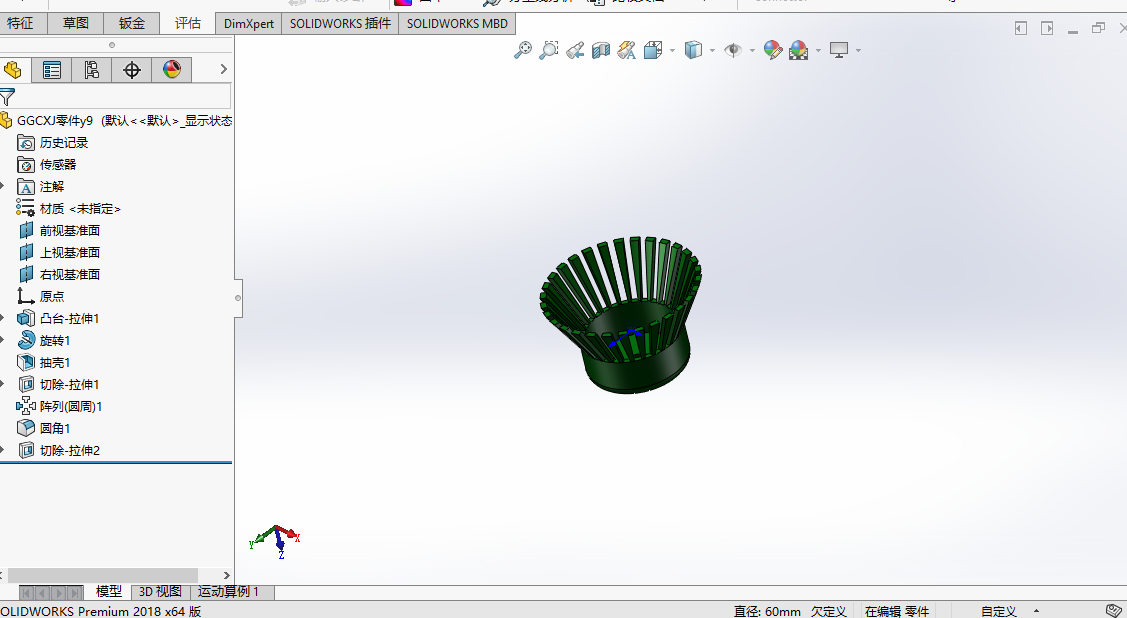Image resolution: width=1127 pixels, height=618 pixels.
Task: Select the 切除-拉伸2 feature
Action: click(x=58, y=451)
